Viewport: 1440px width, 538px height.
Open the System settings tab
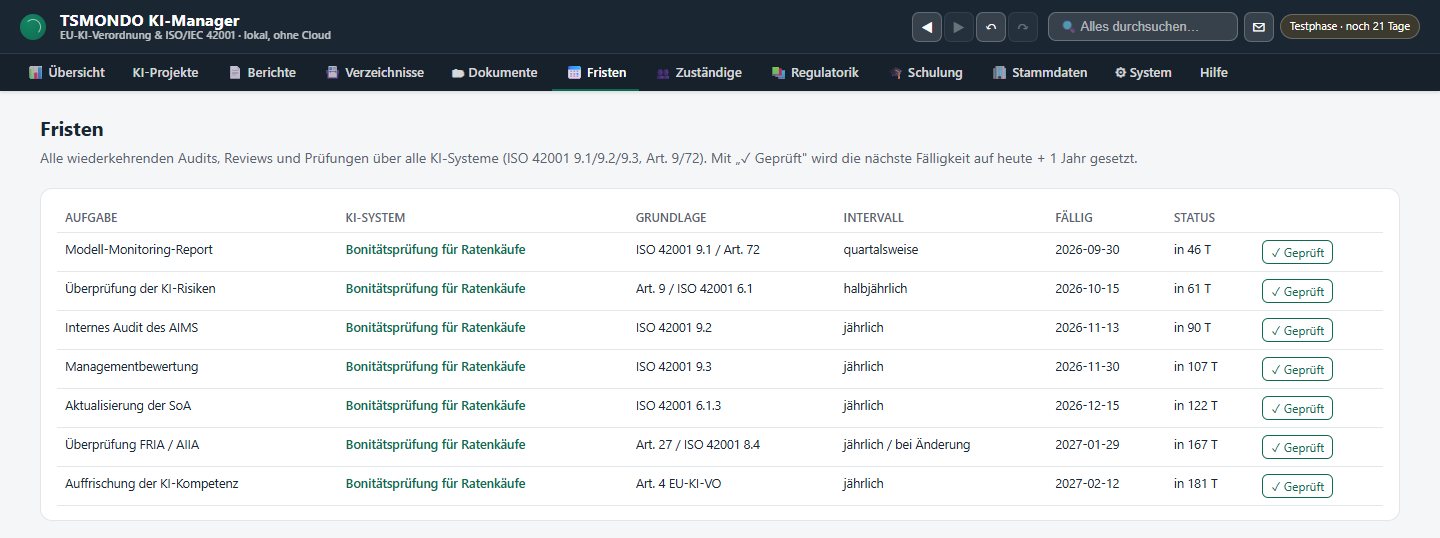1143,72
